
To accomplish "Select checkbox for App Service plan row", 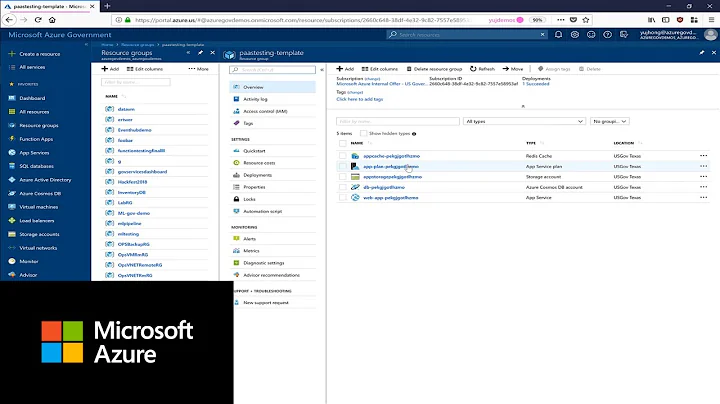I will click(343, 166).
